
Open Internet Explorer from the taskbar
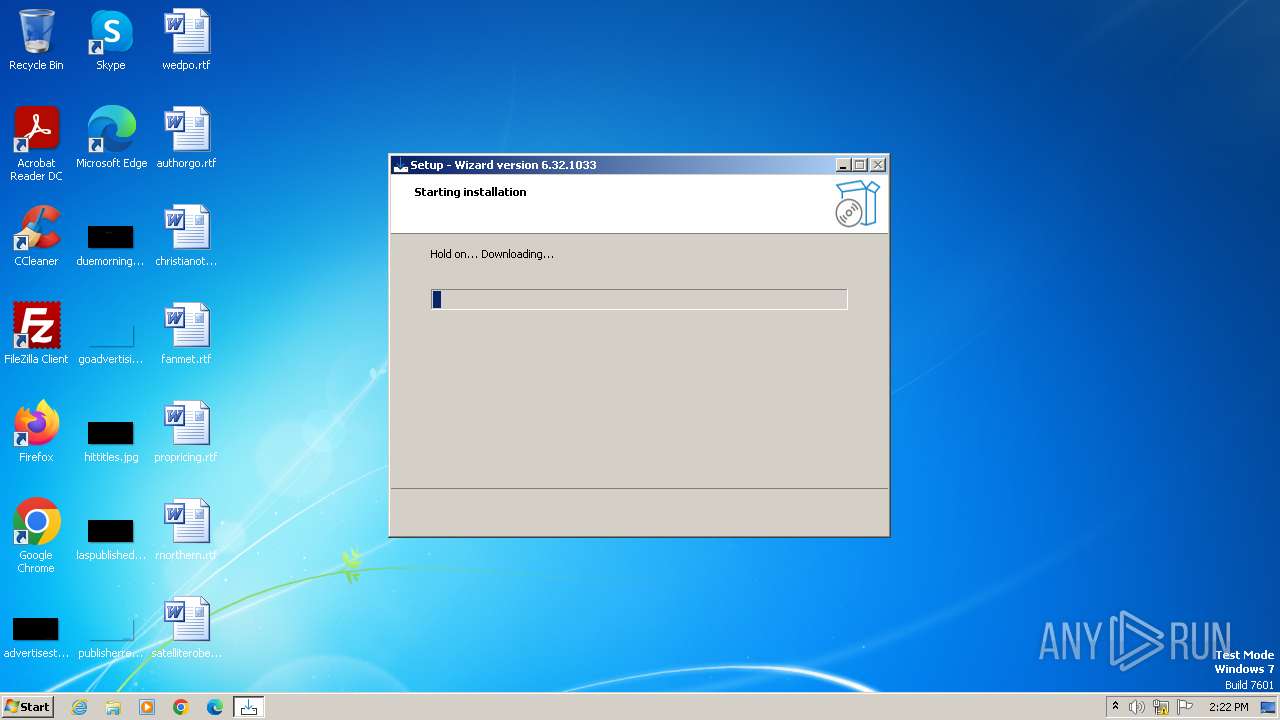(x=80, y=707)
